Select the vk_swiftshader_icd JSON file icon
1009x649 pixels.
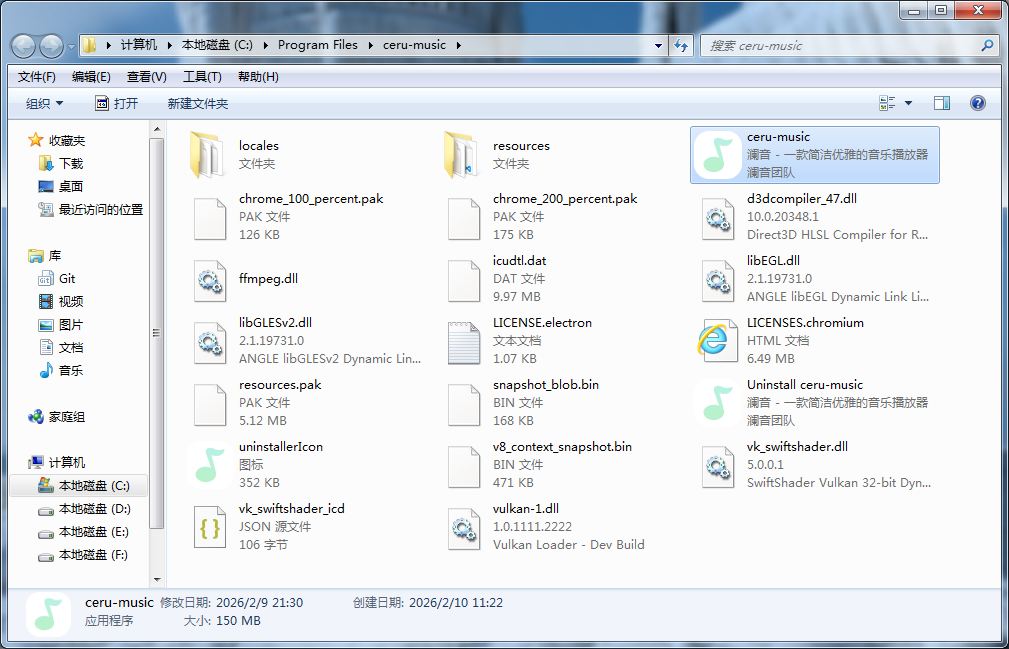click(209, 527)
